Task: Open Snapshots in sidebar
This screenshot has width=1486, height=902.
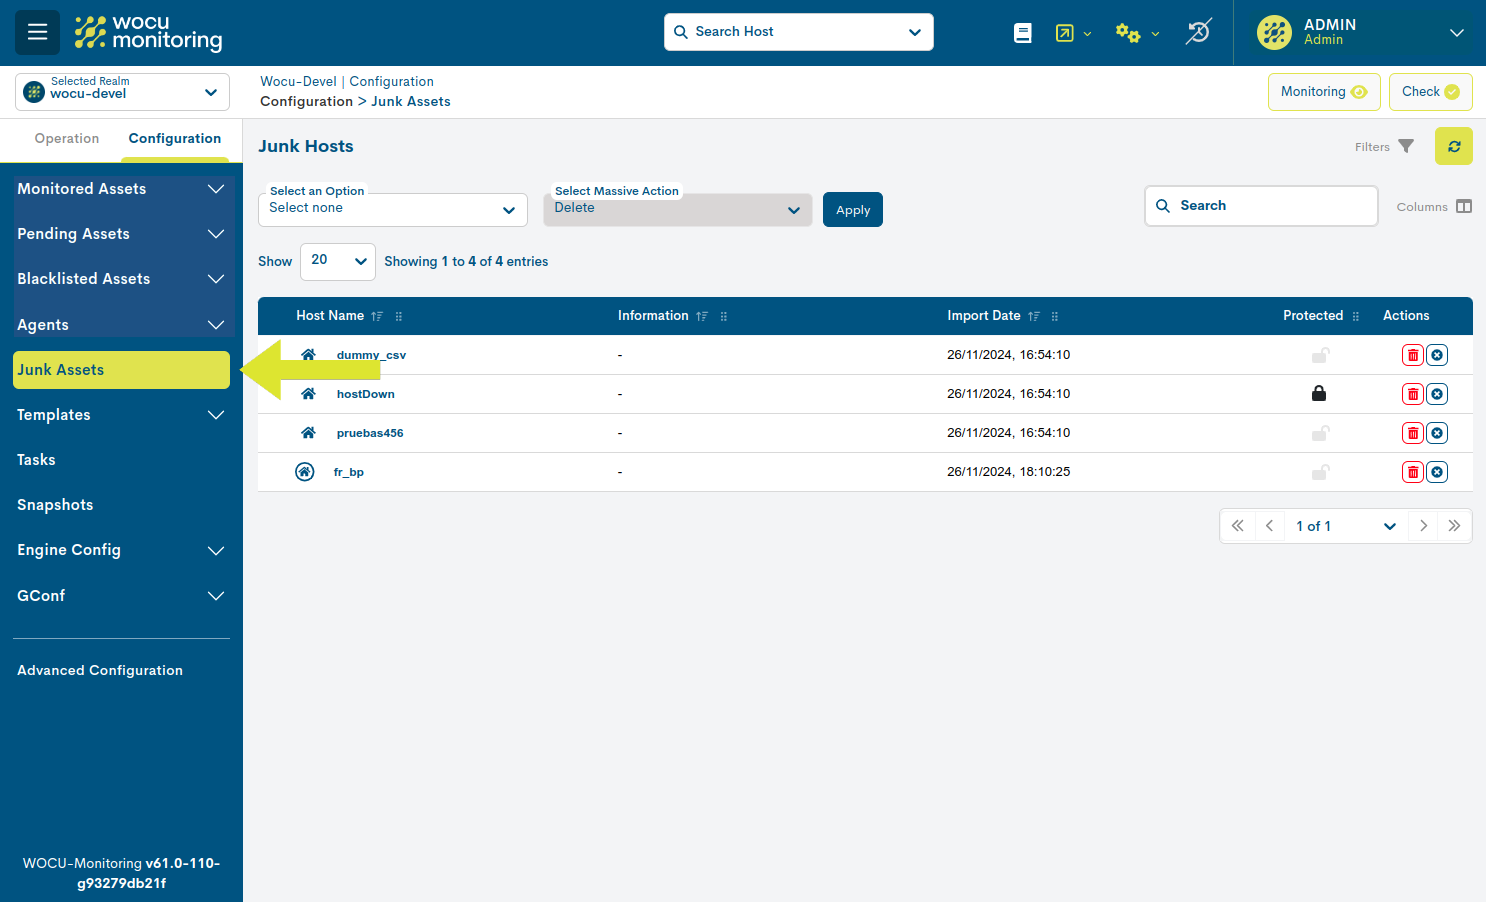Action: (x=55, y=505)
